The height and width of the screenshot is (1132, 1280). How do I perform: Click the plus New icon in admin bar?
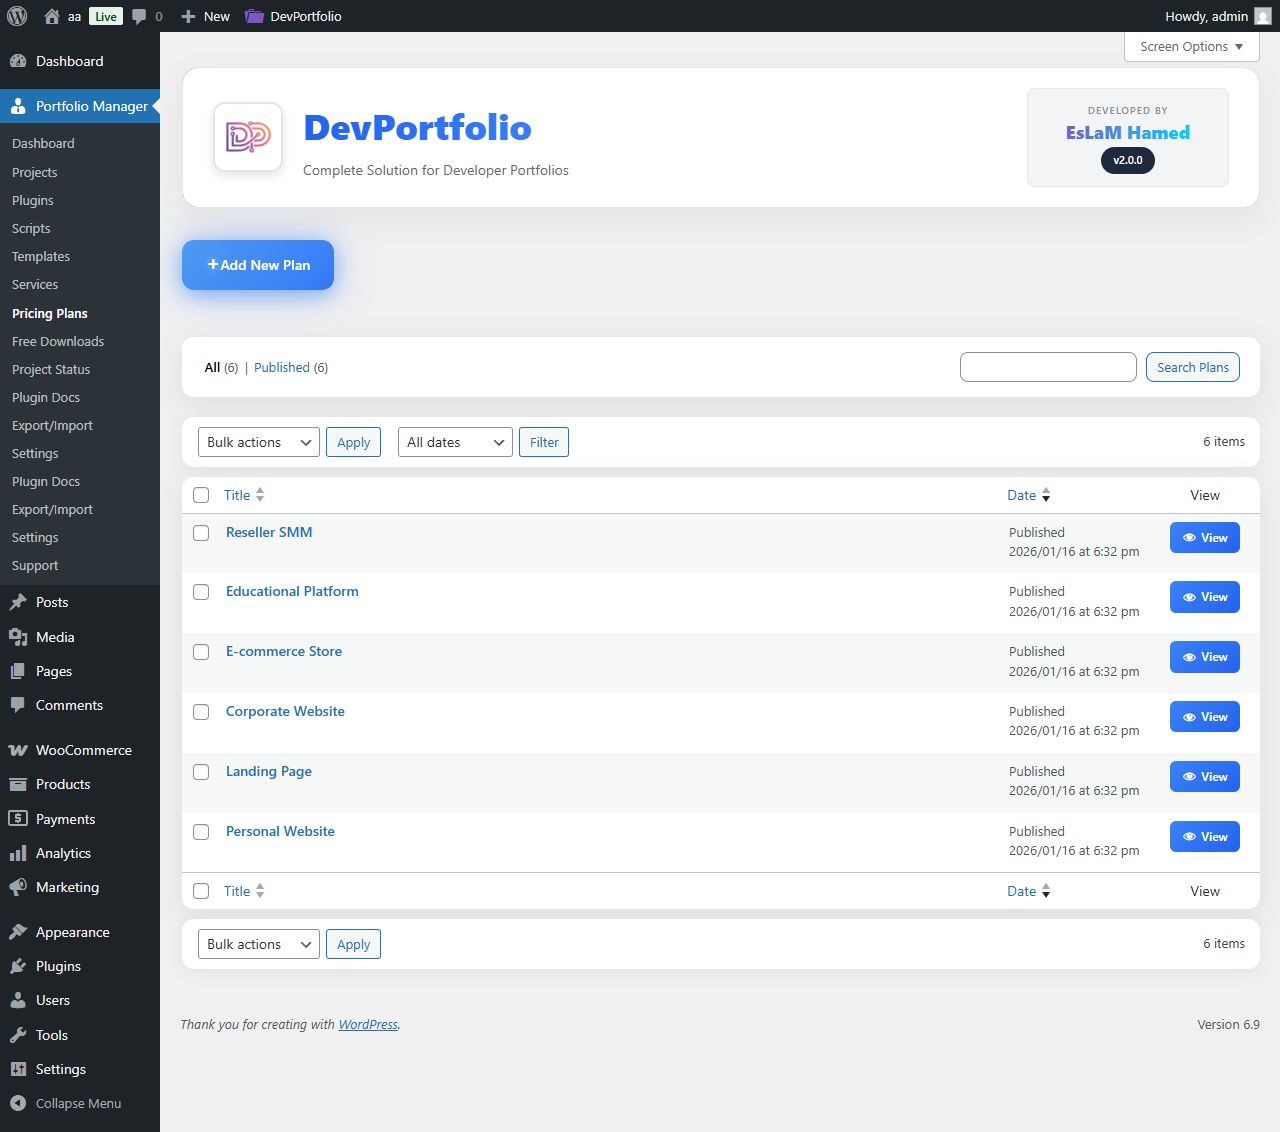pyautogui.click(x=188, y=16)
